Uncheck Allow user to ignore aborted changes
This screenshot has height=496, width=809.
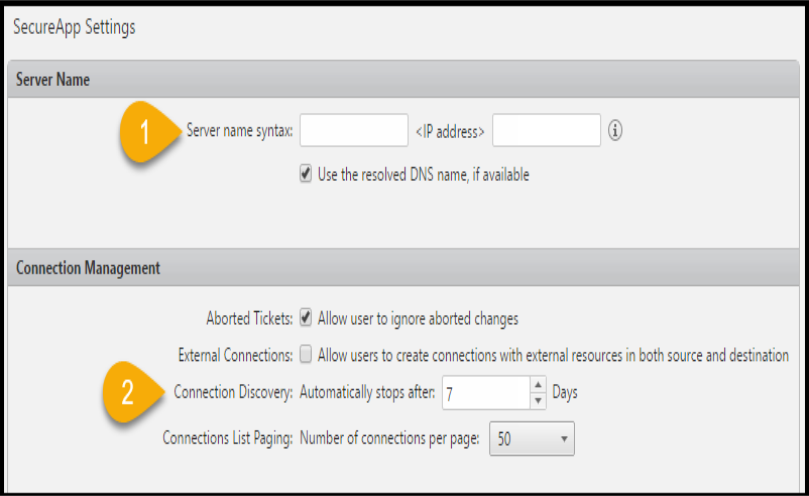click(x=305, y=318)
